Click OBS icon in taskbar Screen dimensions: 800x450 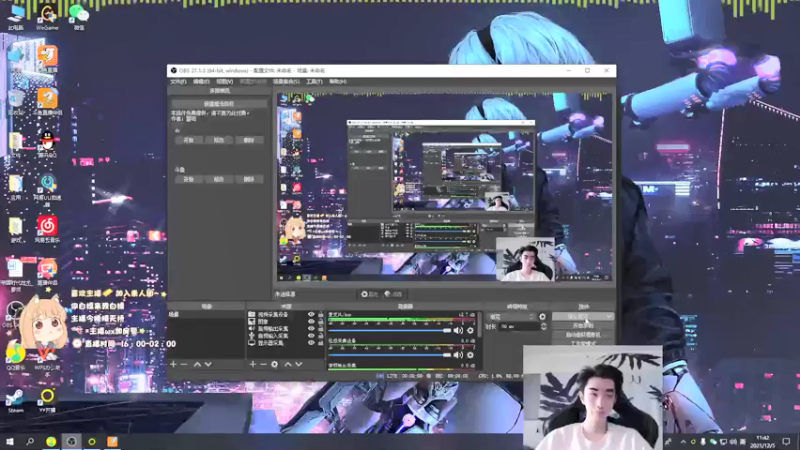coord(71,441)
